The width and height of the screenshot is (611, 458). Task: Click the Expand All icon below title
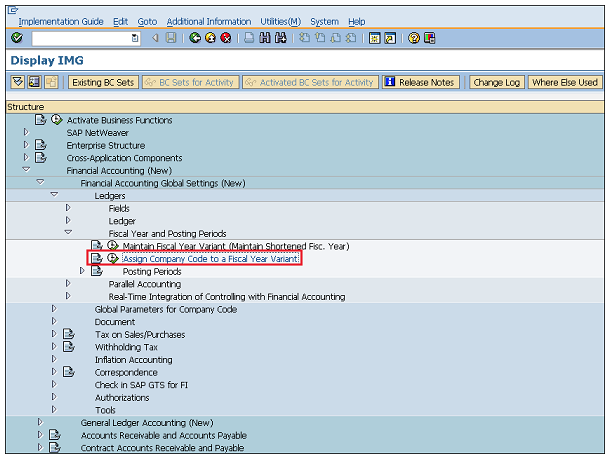coord(18,82)
